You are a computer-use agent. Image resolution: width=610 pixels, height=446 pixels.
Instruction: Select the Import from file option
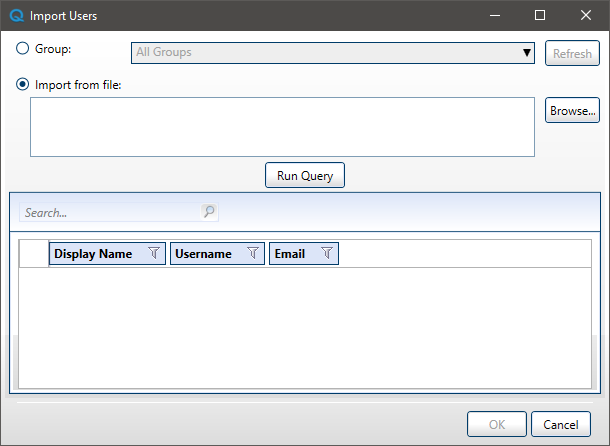click(23, 84)
